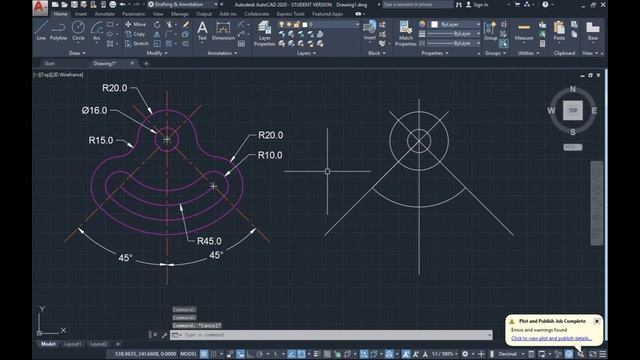Add a new drawing tab with plus
Image resolution: width=640 pixels, height=360 pixels.
146,63
